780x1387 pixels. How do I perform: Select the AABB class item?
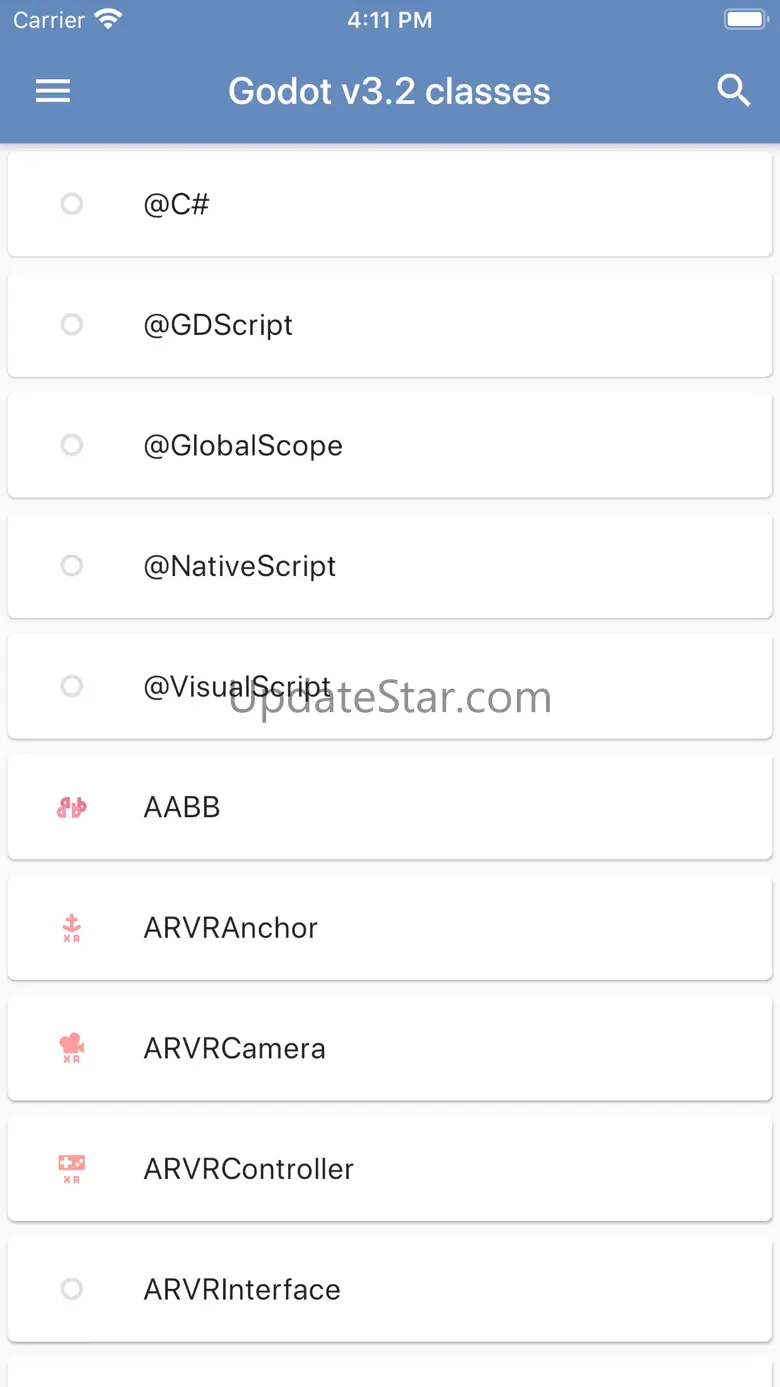[x=390, y=807]
